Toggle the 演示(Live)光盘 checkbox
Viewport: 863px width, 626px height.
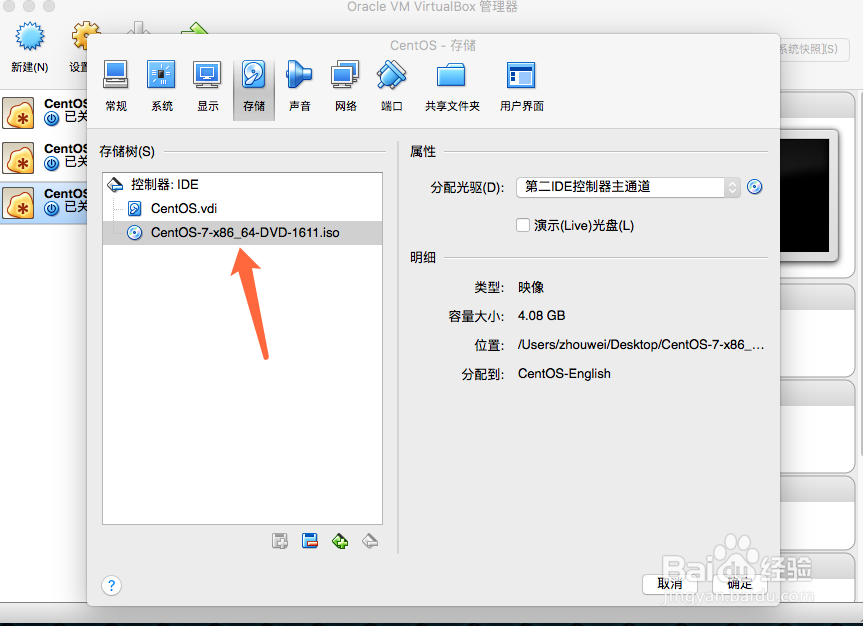tap(523, 225)
